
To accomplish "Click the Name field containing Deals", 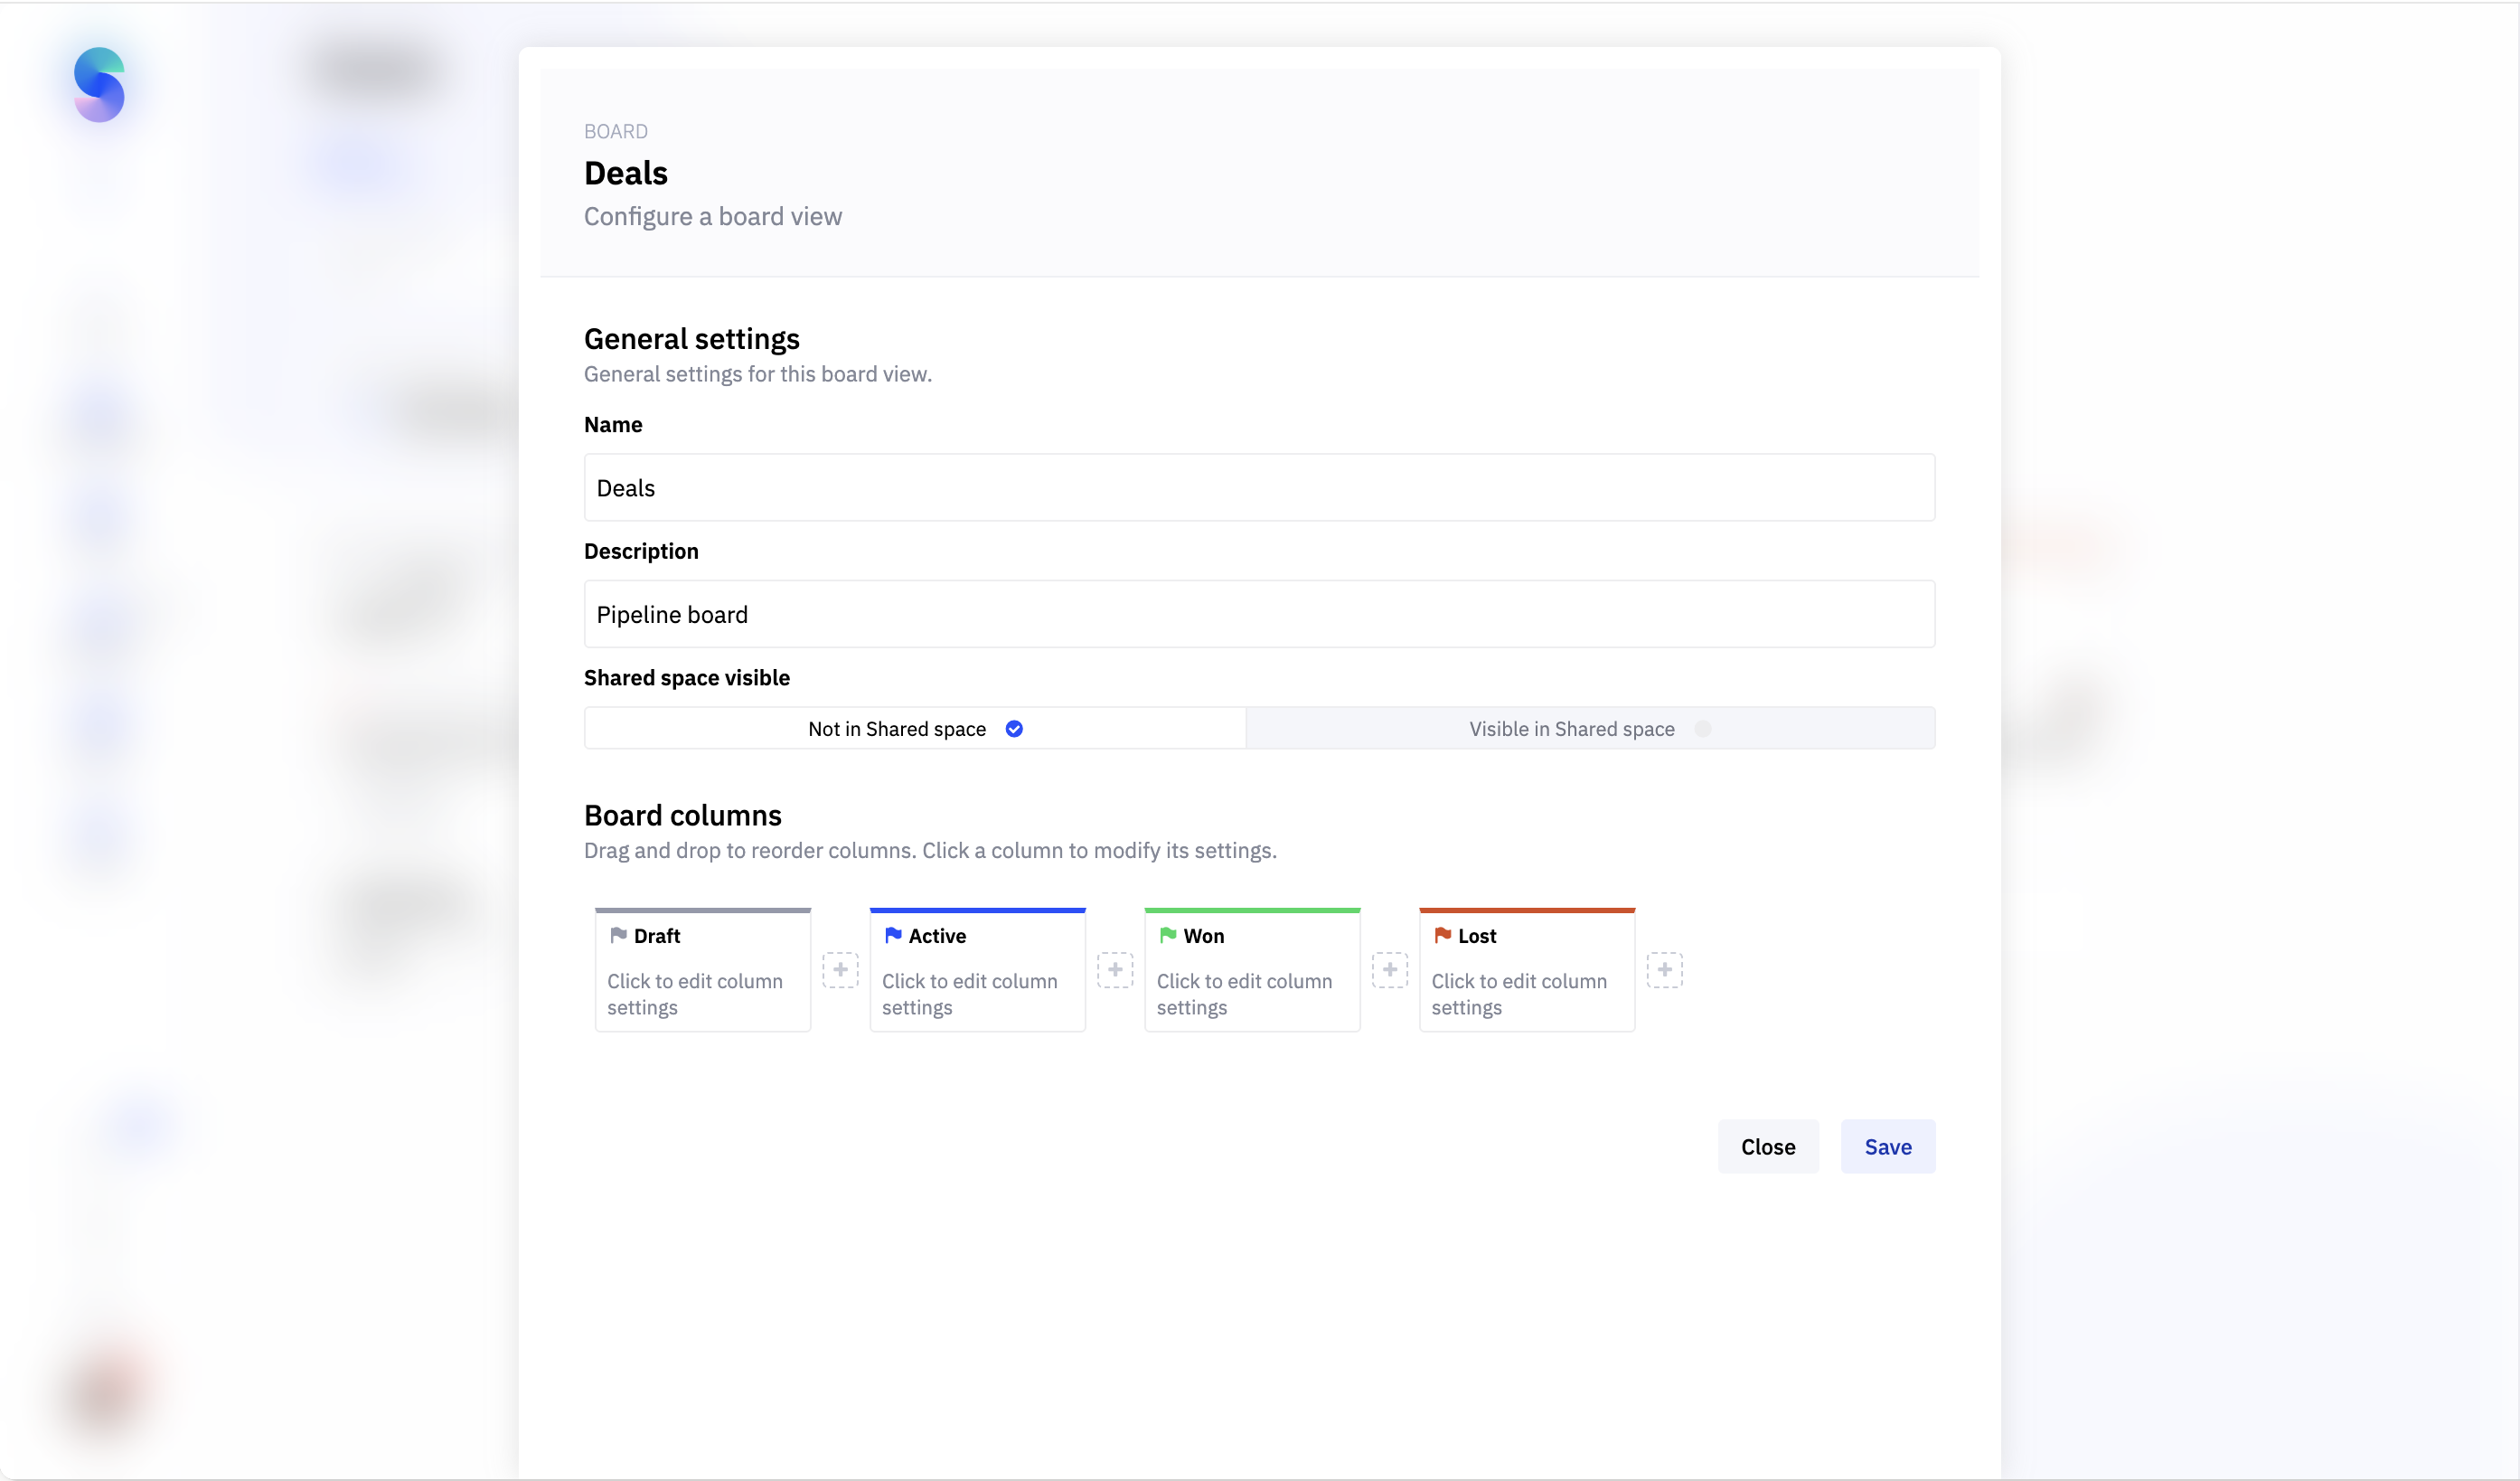I will pos(1259,488).
